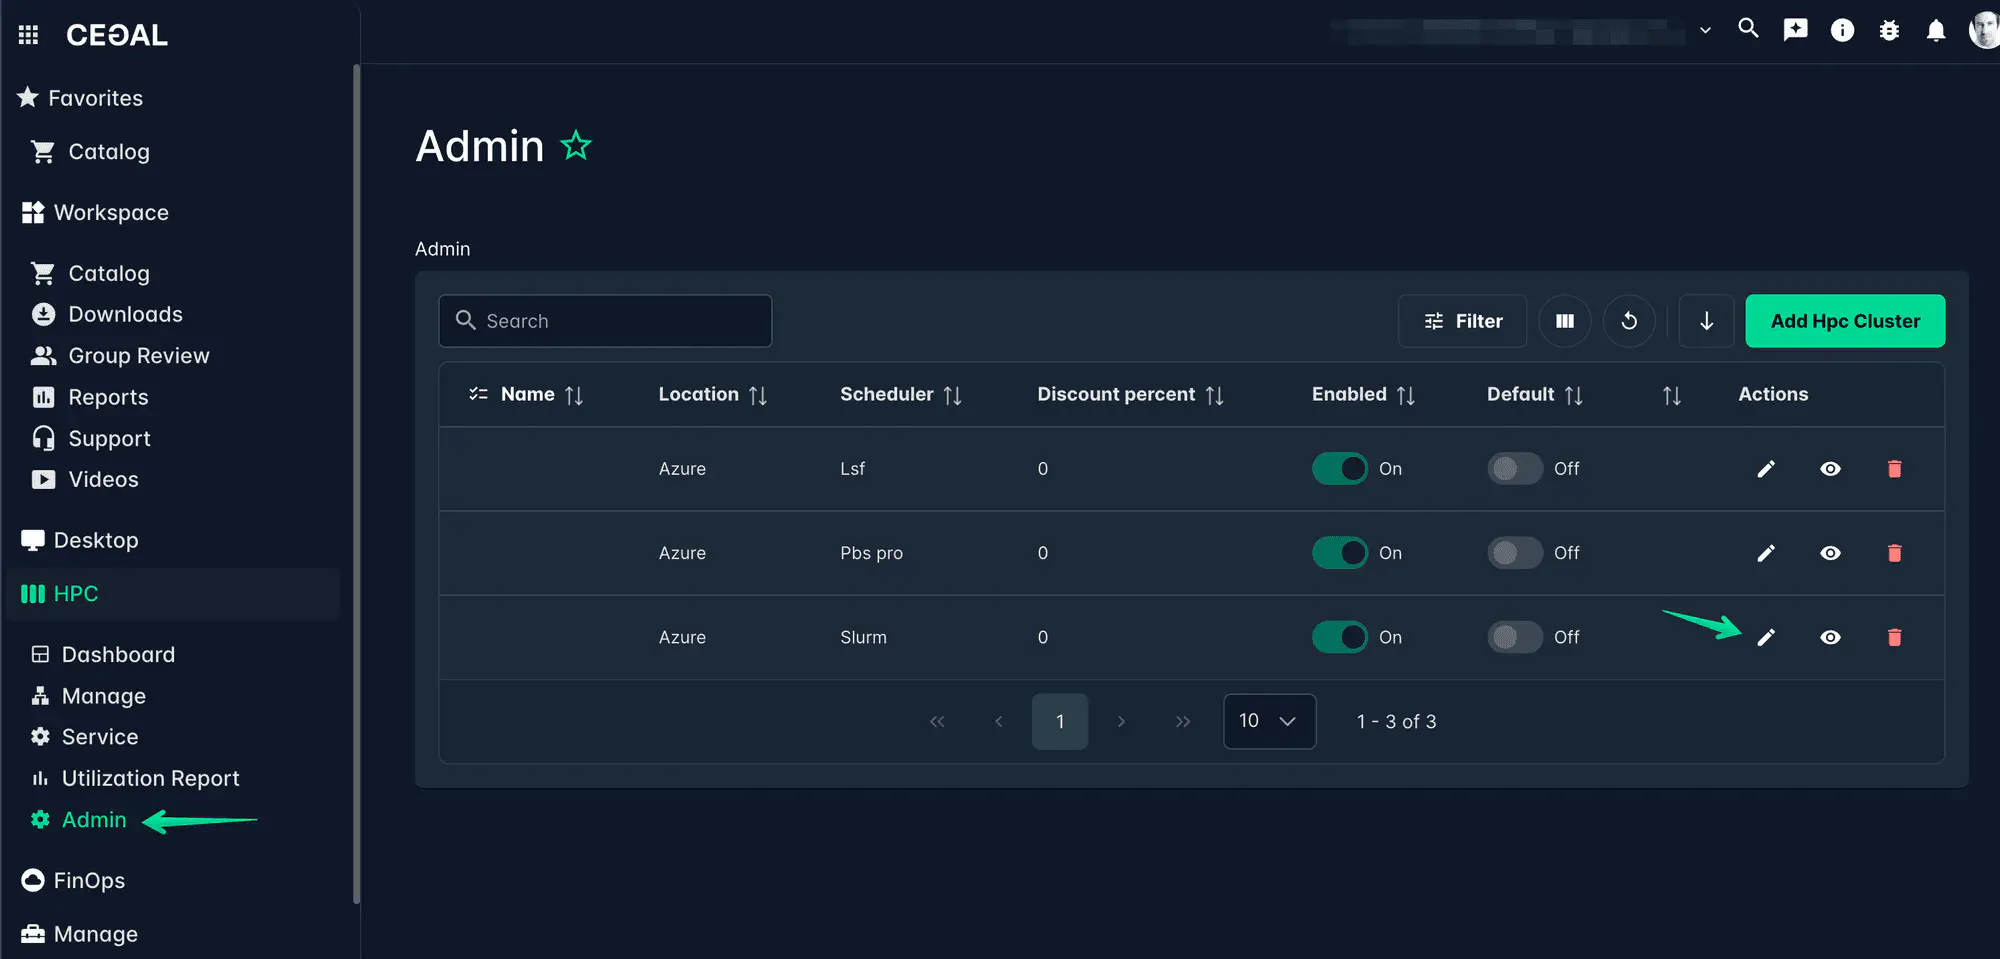The image size is (2000, 959).
Task: Turn on Default for the Slurm cluster
Action: click(x=1514, y=637)
